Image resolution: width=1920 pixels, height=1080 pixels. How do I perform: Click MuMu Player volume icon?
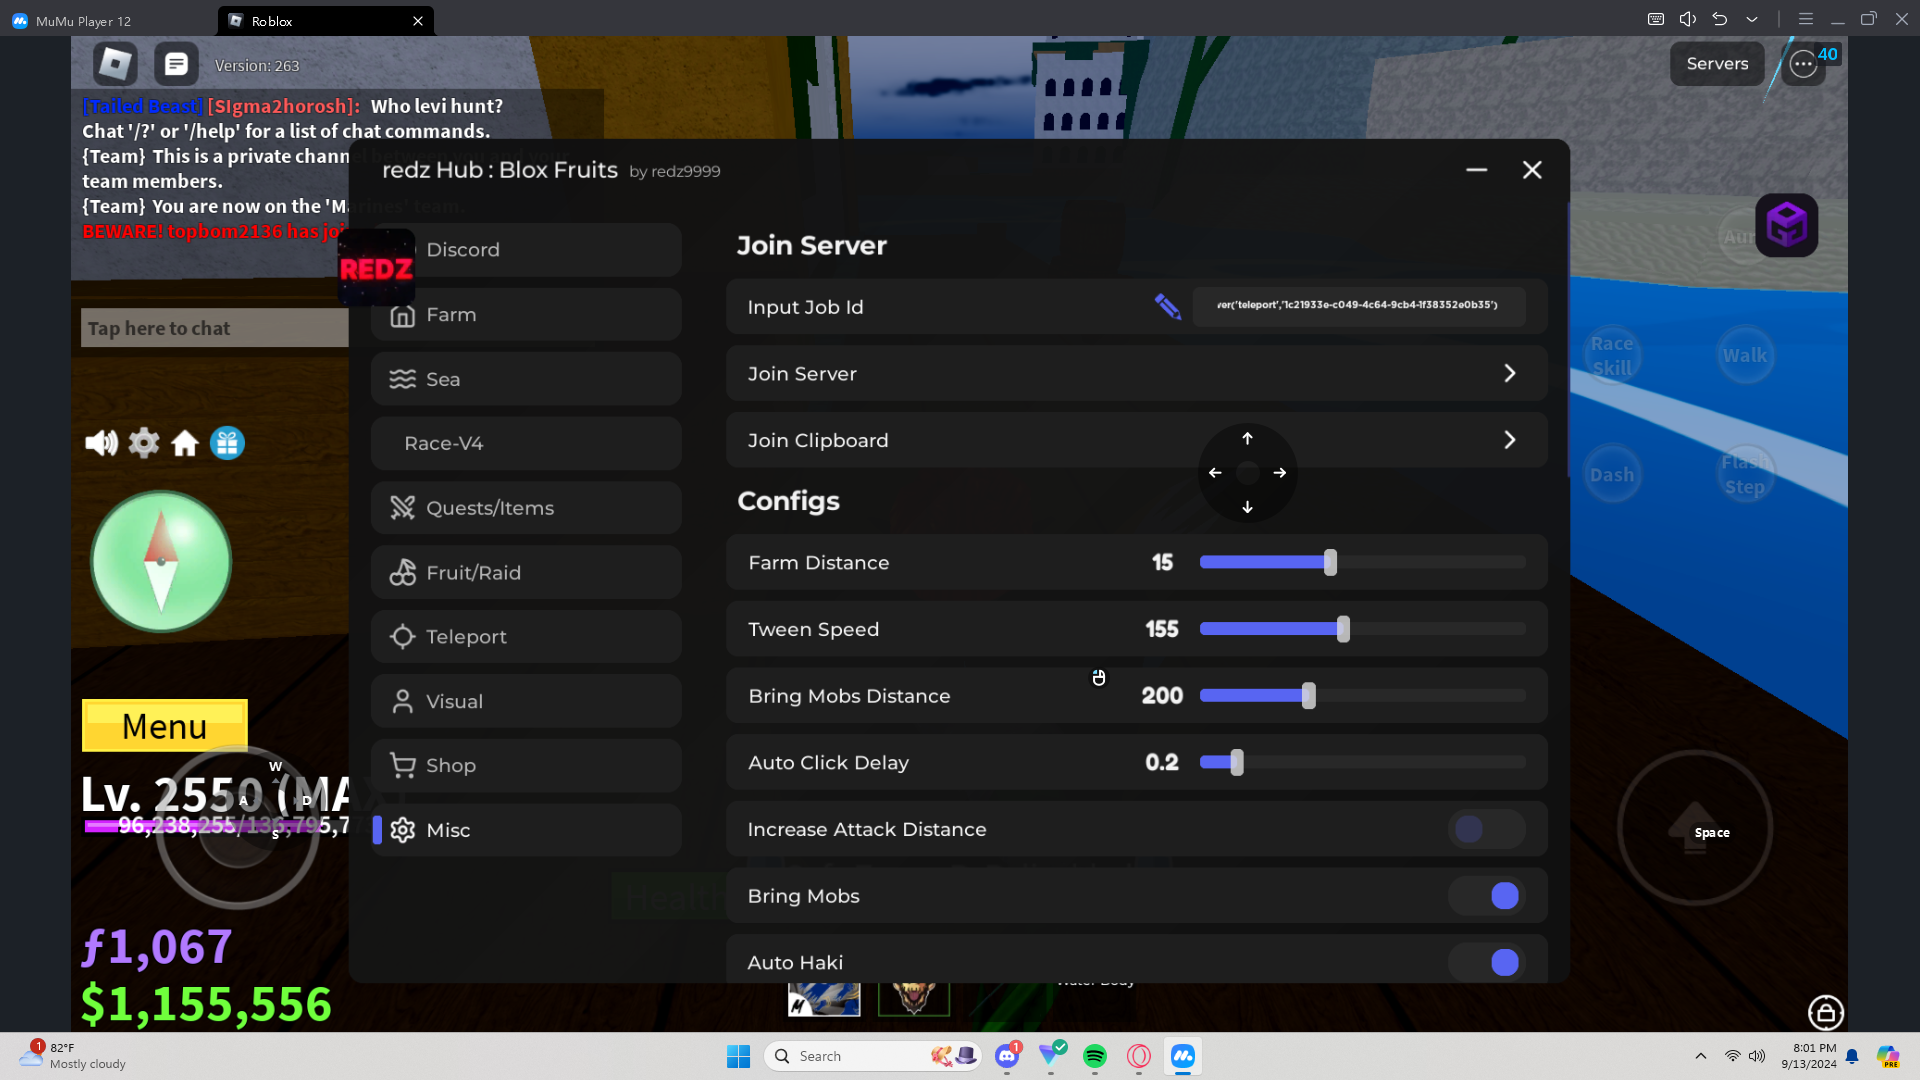pyautogui.click(x=1688, y=19)
